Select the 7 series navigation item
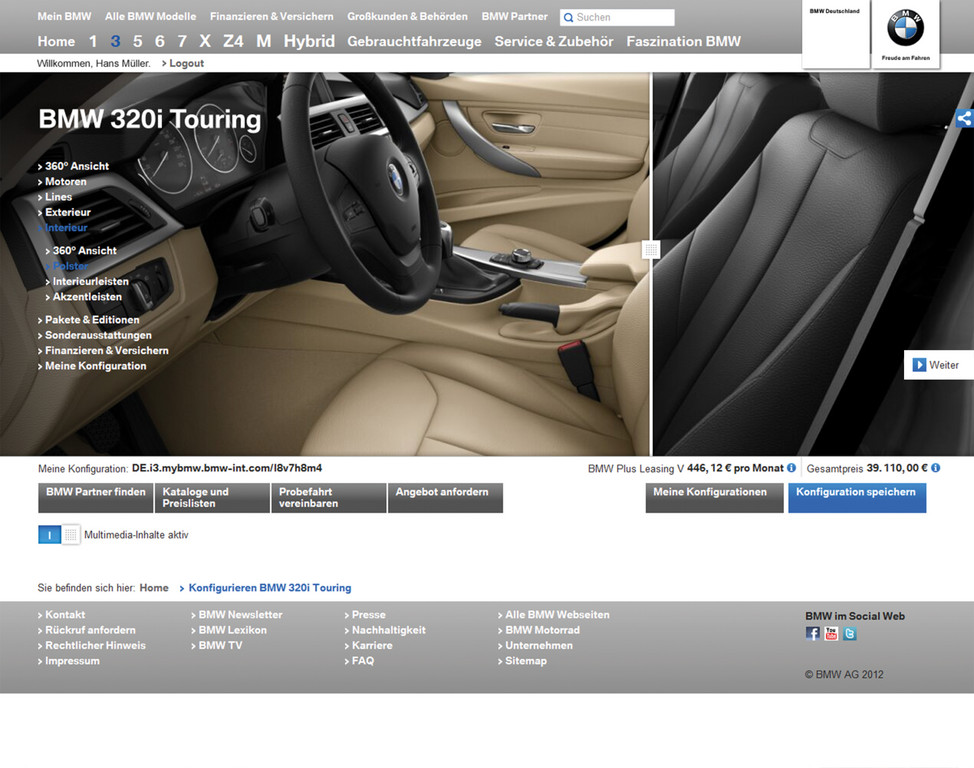 click(x=182, y=42)
